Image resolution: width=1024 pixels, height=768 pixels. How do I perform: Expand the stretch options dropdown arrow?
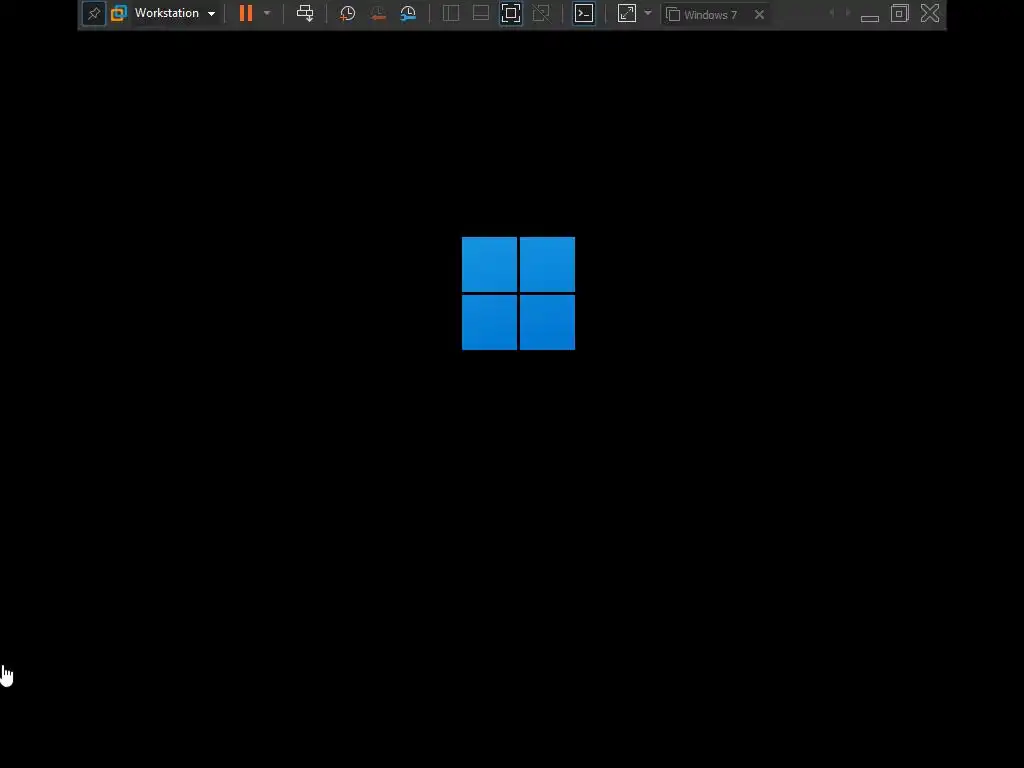coord(648,13)
